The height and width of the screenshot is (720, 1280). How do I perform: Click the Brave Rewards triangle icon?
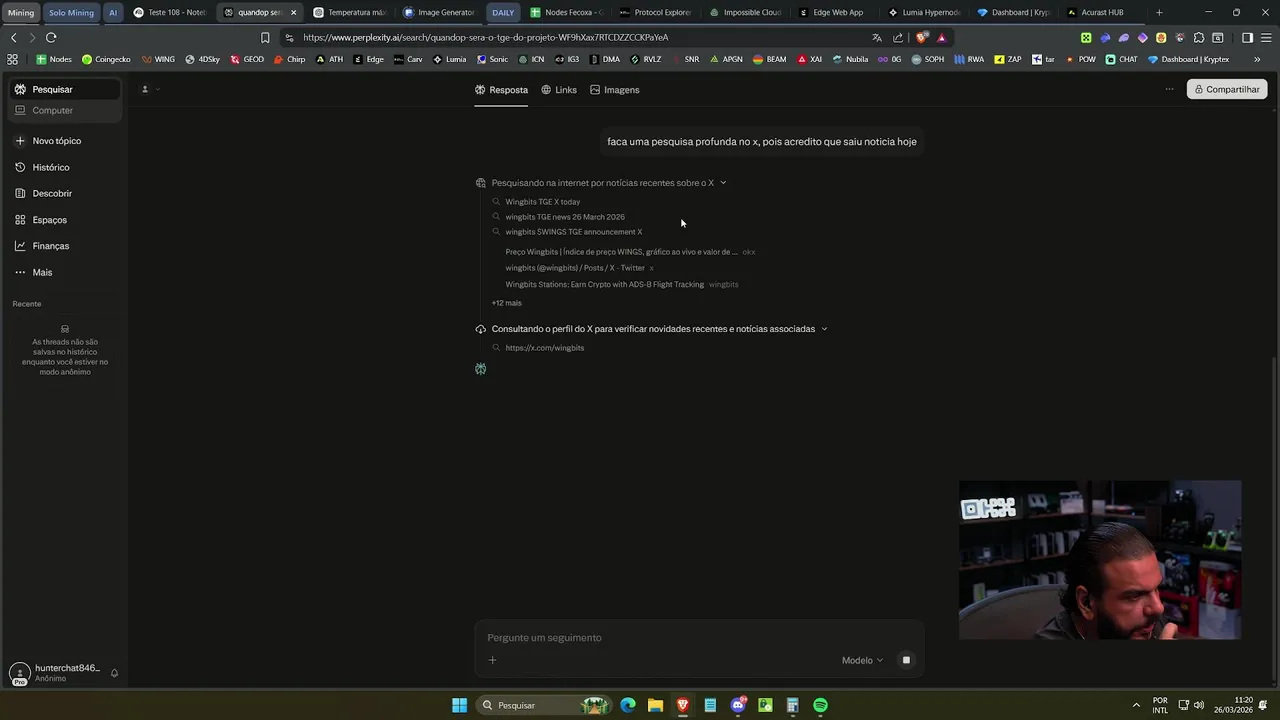click(941, 37)
